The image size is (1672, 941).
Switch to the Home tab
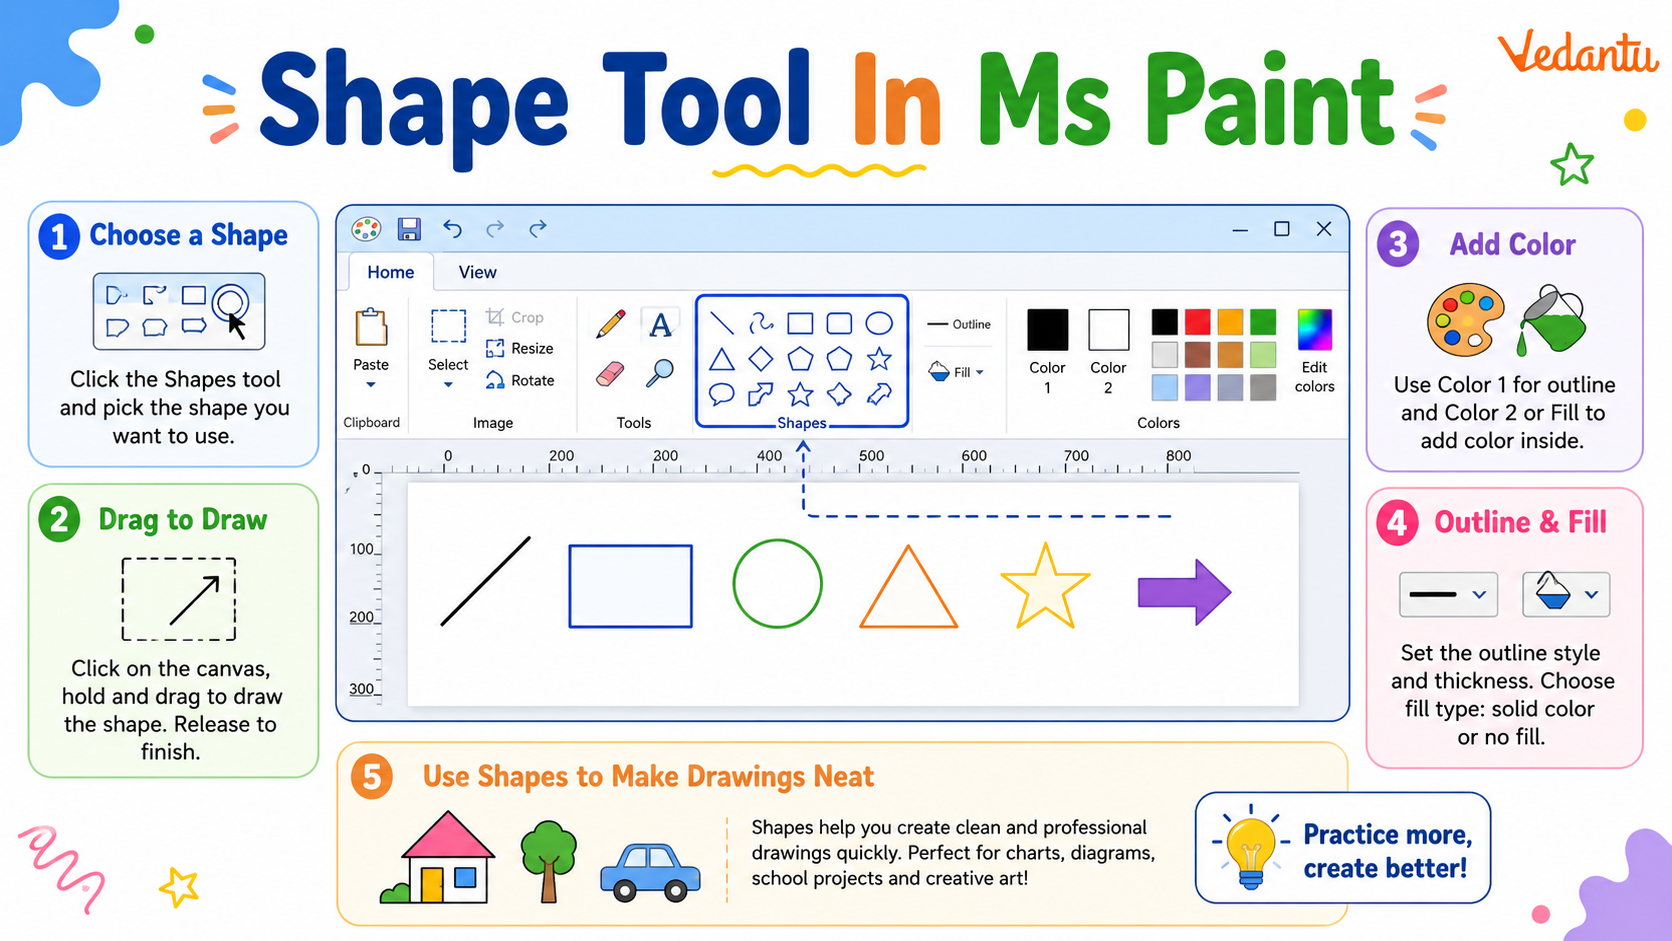(390, 272)
